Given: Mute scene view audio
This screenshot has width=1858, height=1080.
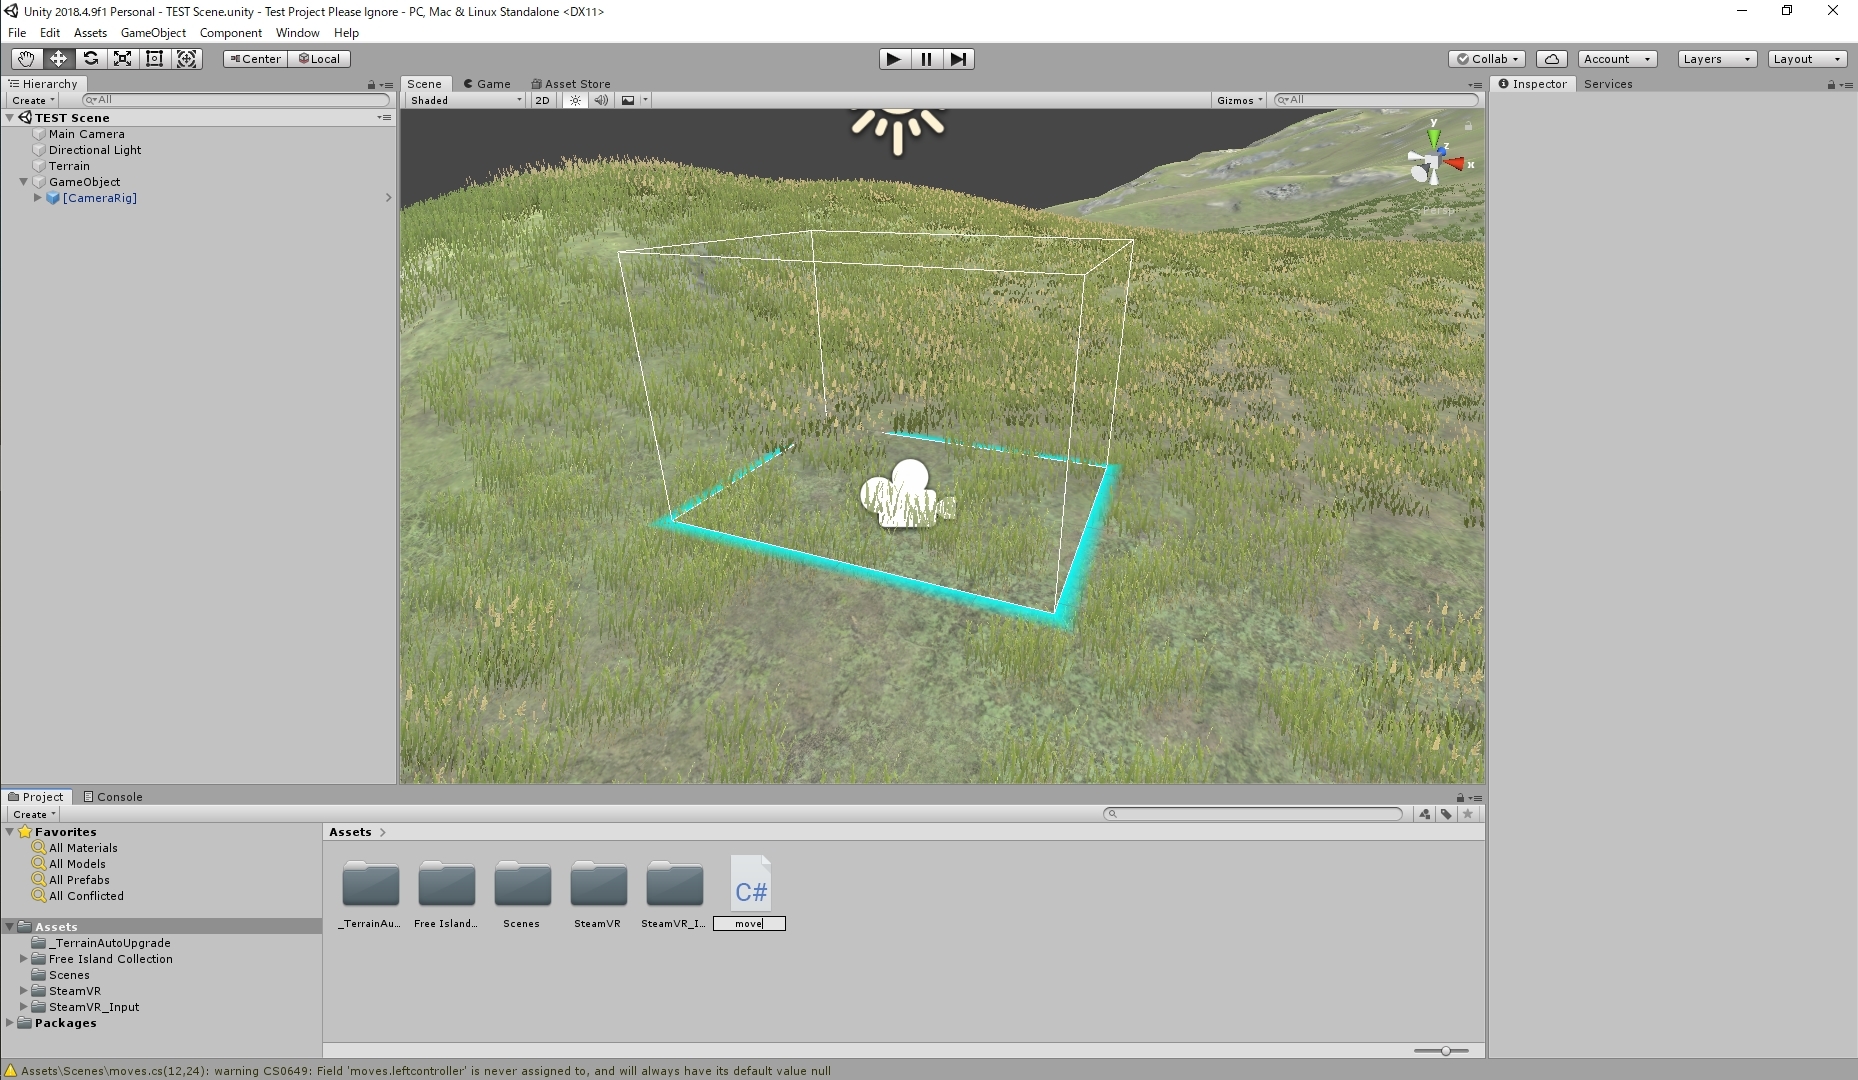Looking at the screenshot, I should click(x=600, y=100).
